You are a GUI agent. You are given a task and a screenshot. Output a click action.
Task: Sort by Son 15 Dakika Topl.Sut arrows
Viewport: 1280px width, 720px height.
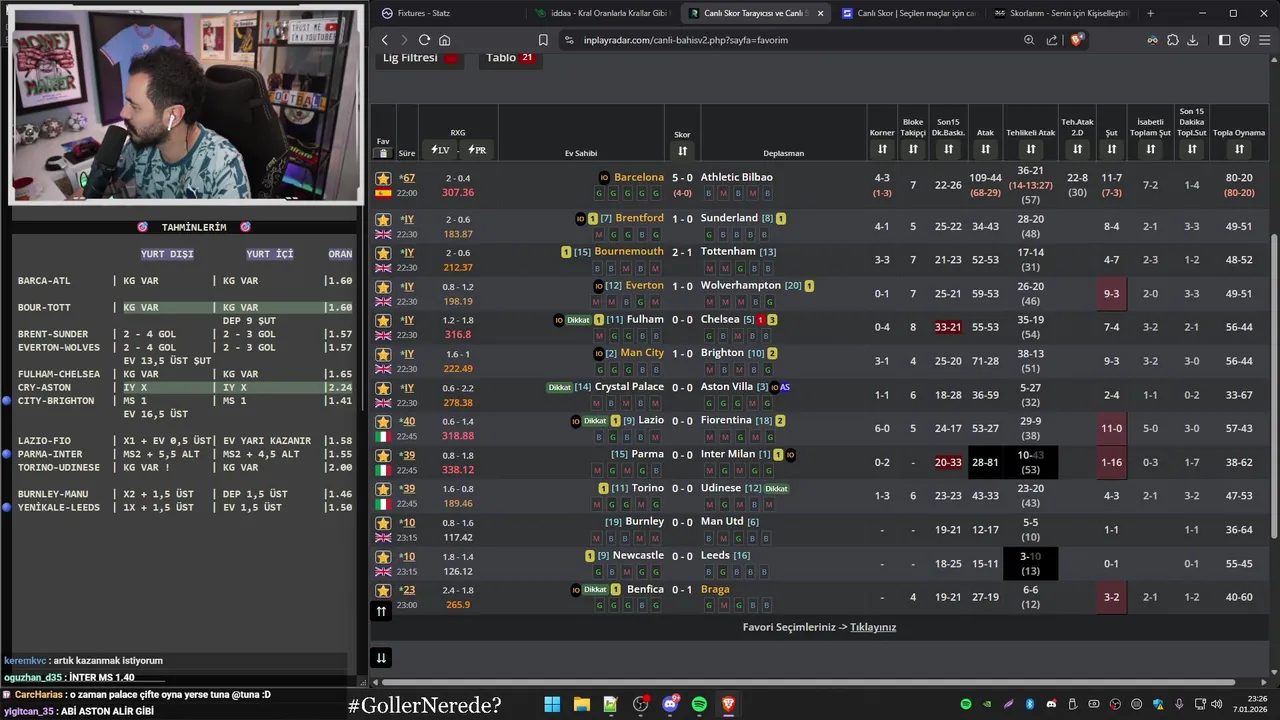1191,150
